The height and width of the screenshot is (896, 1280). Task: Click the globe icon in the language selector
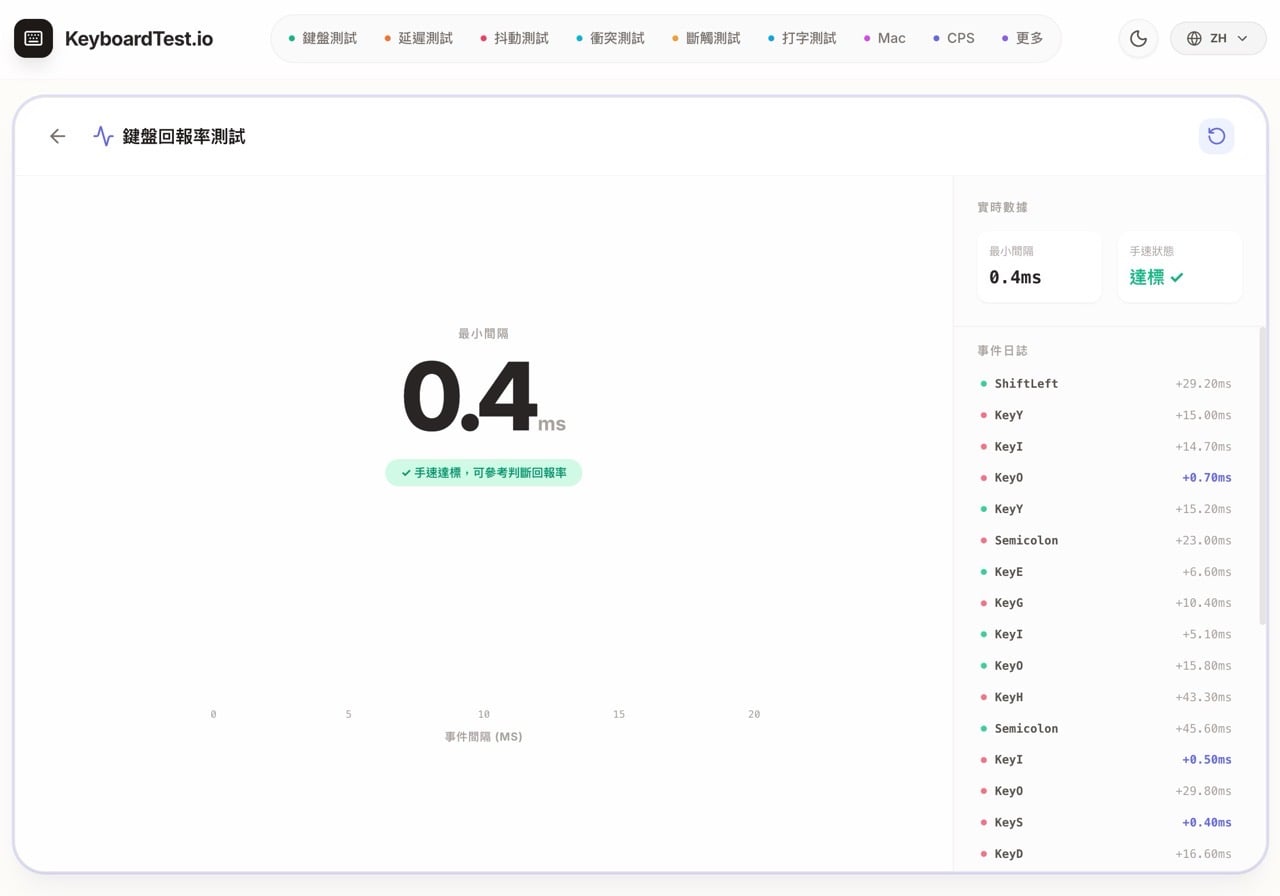click(1193, 38)
